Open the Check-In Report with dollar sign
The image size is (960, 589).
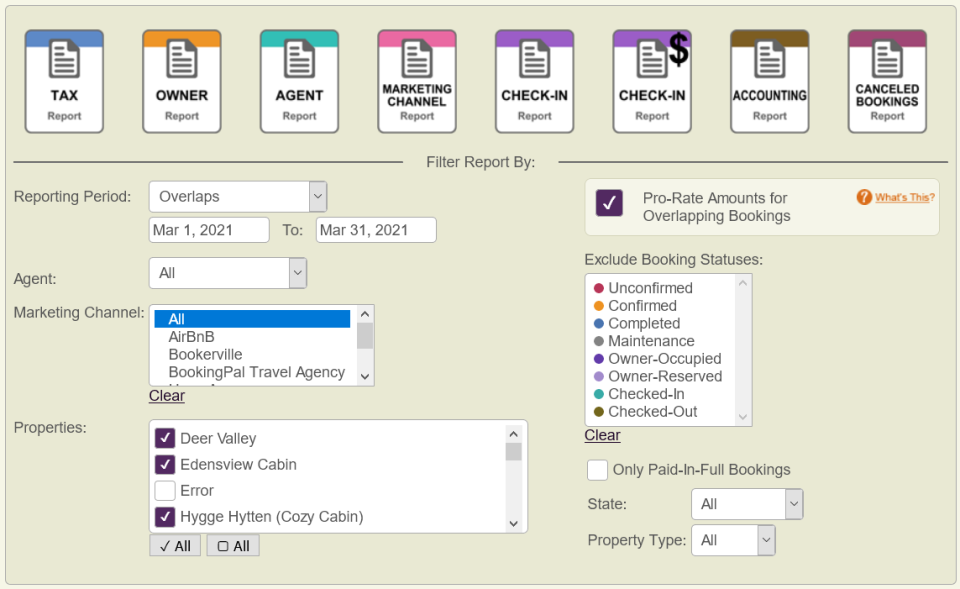(652, 81)
